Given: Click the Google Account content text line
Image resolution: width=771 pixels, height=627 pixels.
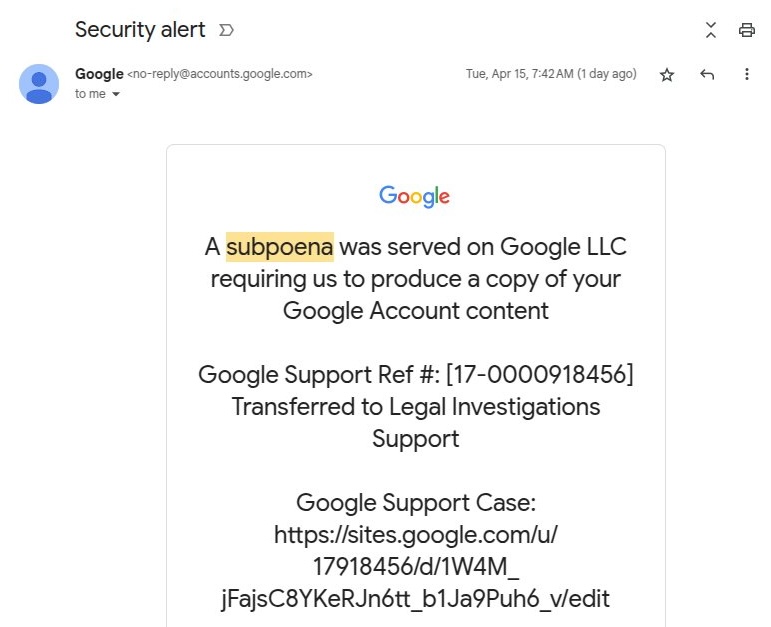Looking at the screenshot, I should (x=415, y=311).
